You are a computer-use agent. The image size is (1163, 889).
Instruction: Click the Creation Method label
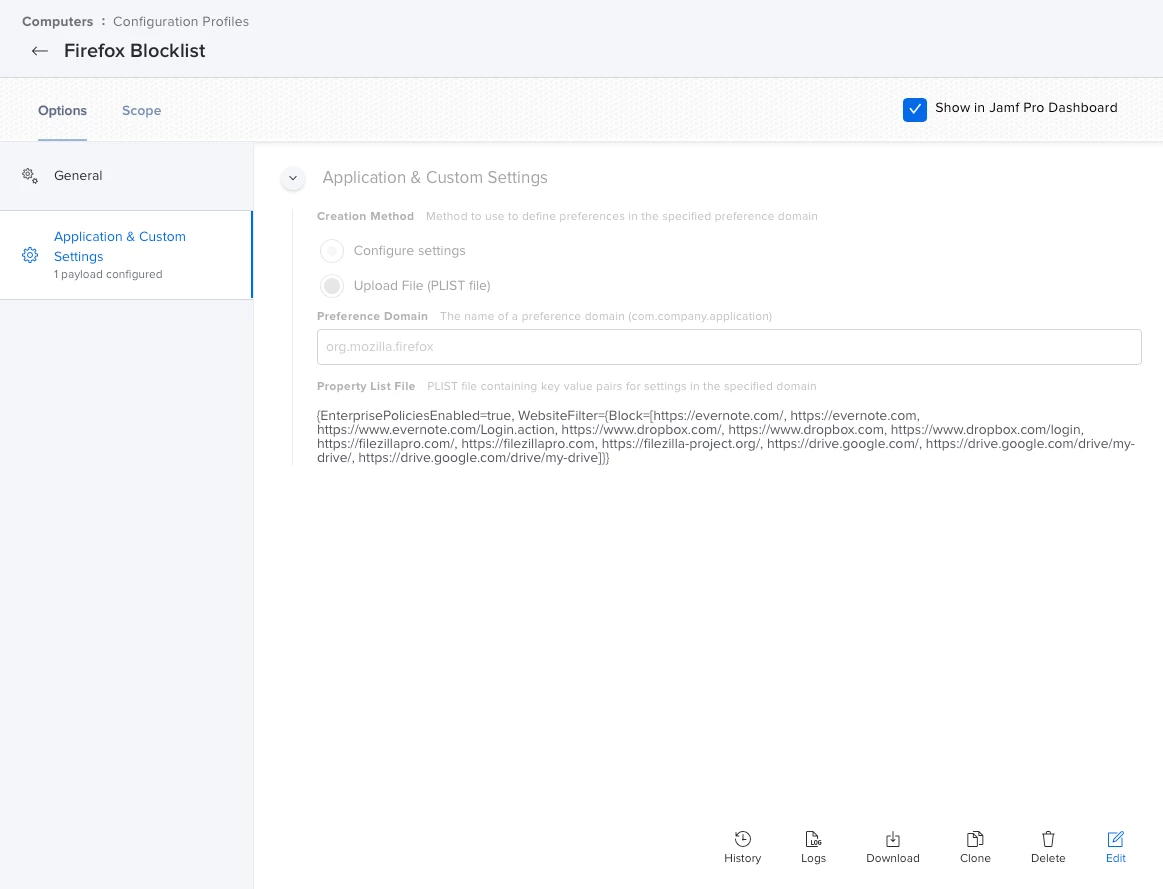365,217
